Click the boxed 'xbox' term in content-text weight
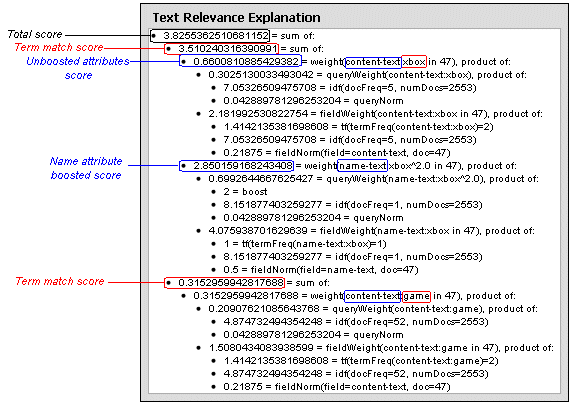Viewport: 571px width, 402px height. [x=414, y=62]
